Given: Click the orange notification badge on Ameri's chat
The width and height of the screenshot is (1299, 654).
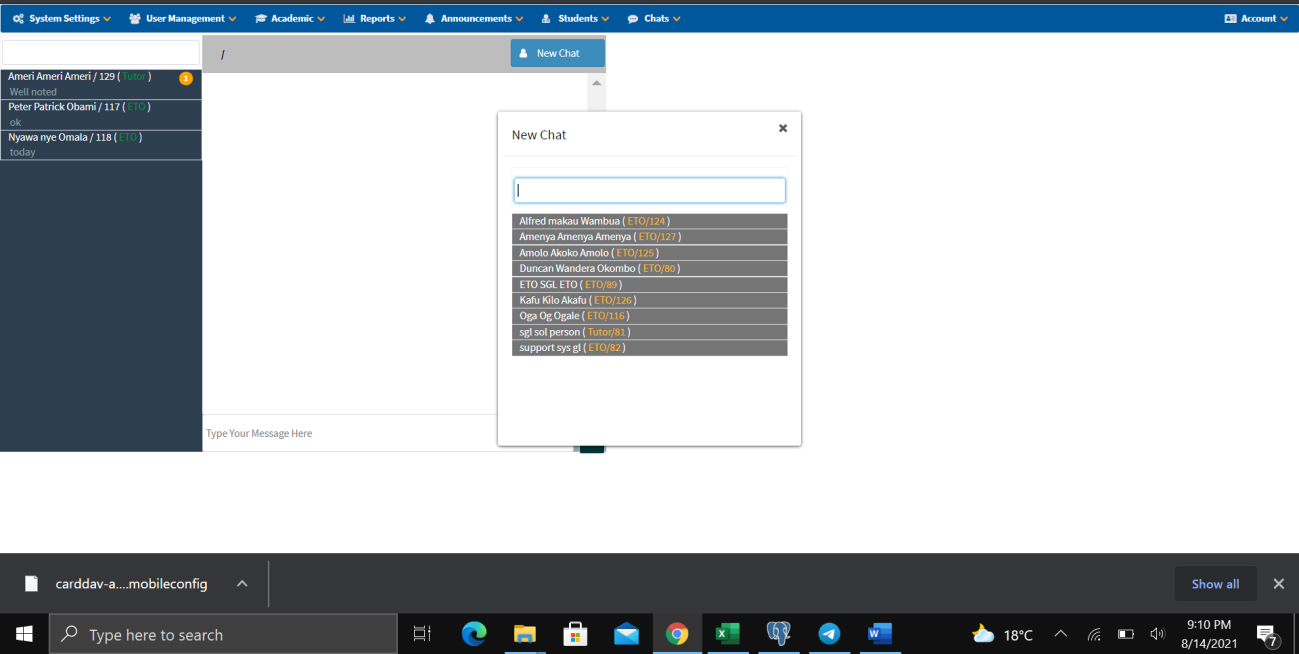Looking at the screenshot, I should click(x=185, y=78).
